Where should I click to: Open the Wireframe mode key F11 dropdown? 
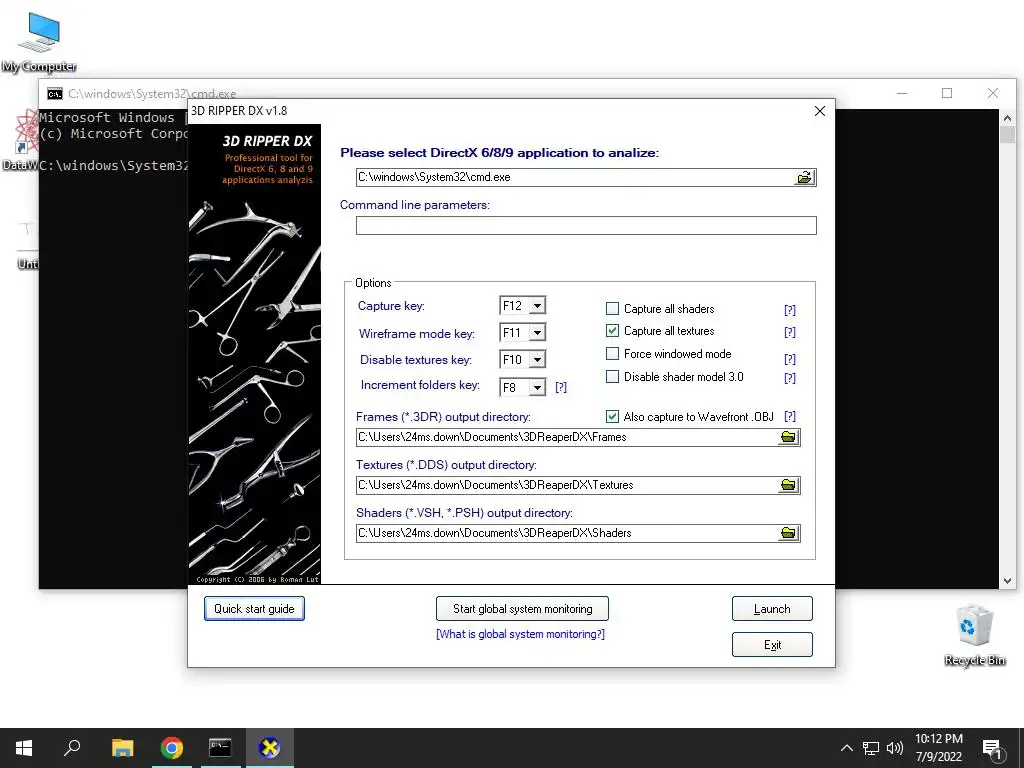pos(537,332)
